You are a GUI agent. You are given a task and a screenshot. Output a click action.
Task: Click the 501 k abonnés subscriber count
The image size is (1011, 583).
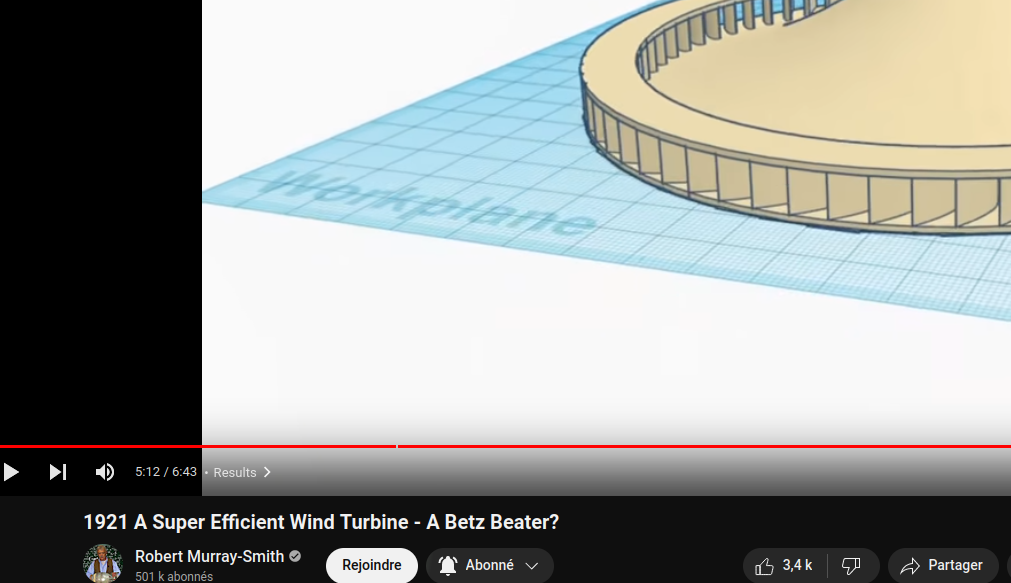[174, 577]
